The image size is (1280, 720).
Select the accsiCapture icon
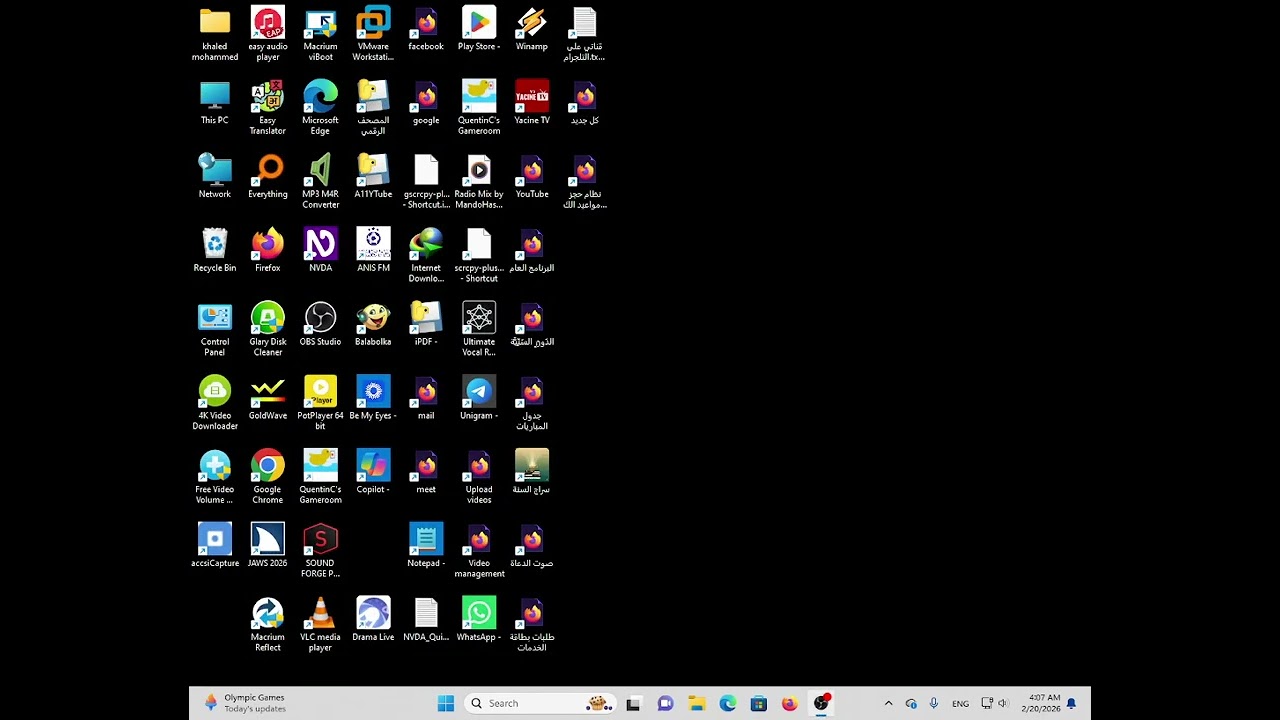click(215, 547)
